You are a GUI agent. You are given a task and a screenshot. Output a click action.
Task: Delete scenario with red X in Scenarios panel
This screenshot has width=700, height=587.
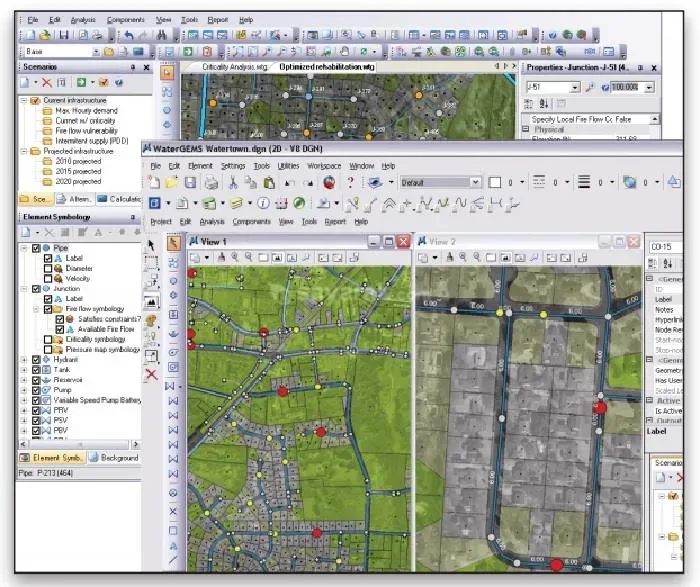click(47, 83)
